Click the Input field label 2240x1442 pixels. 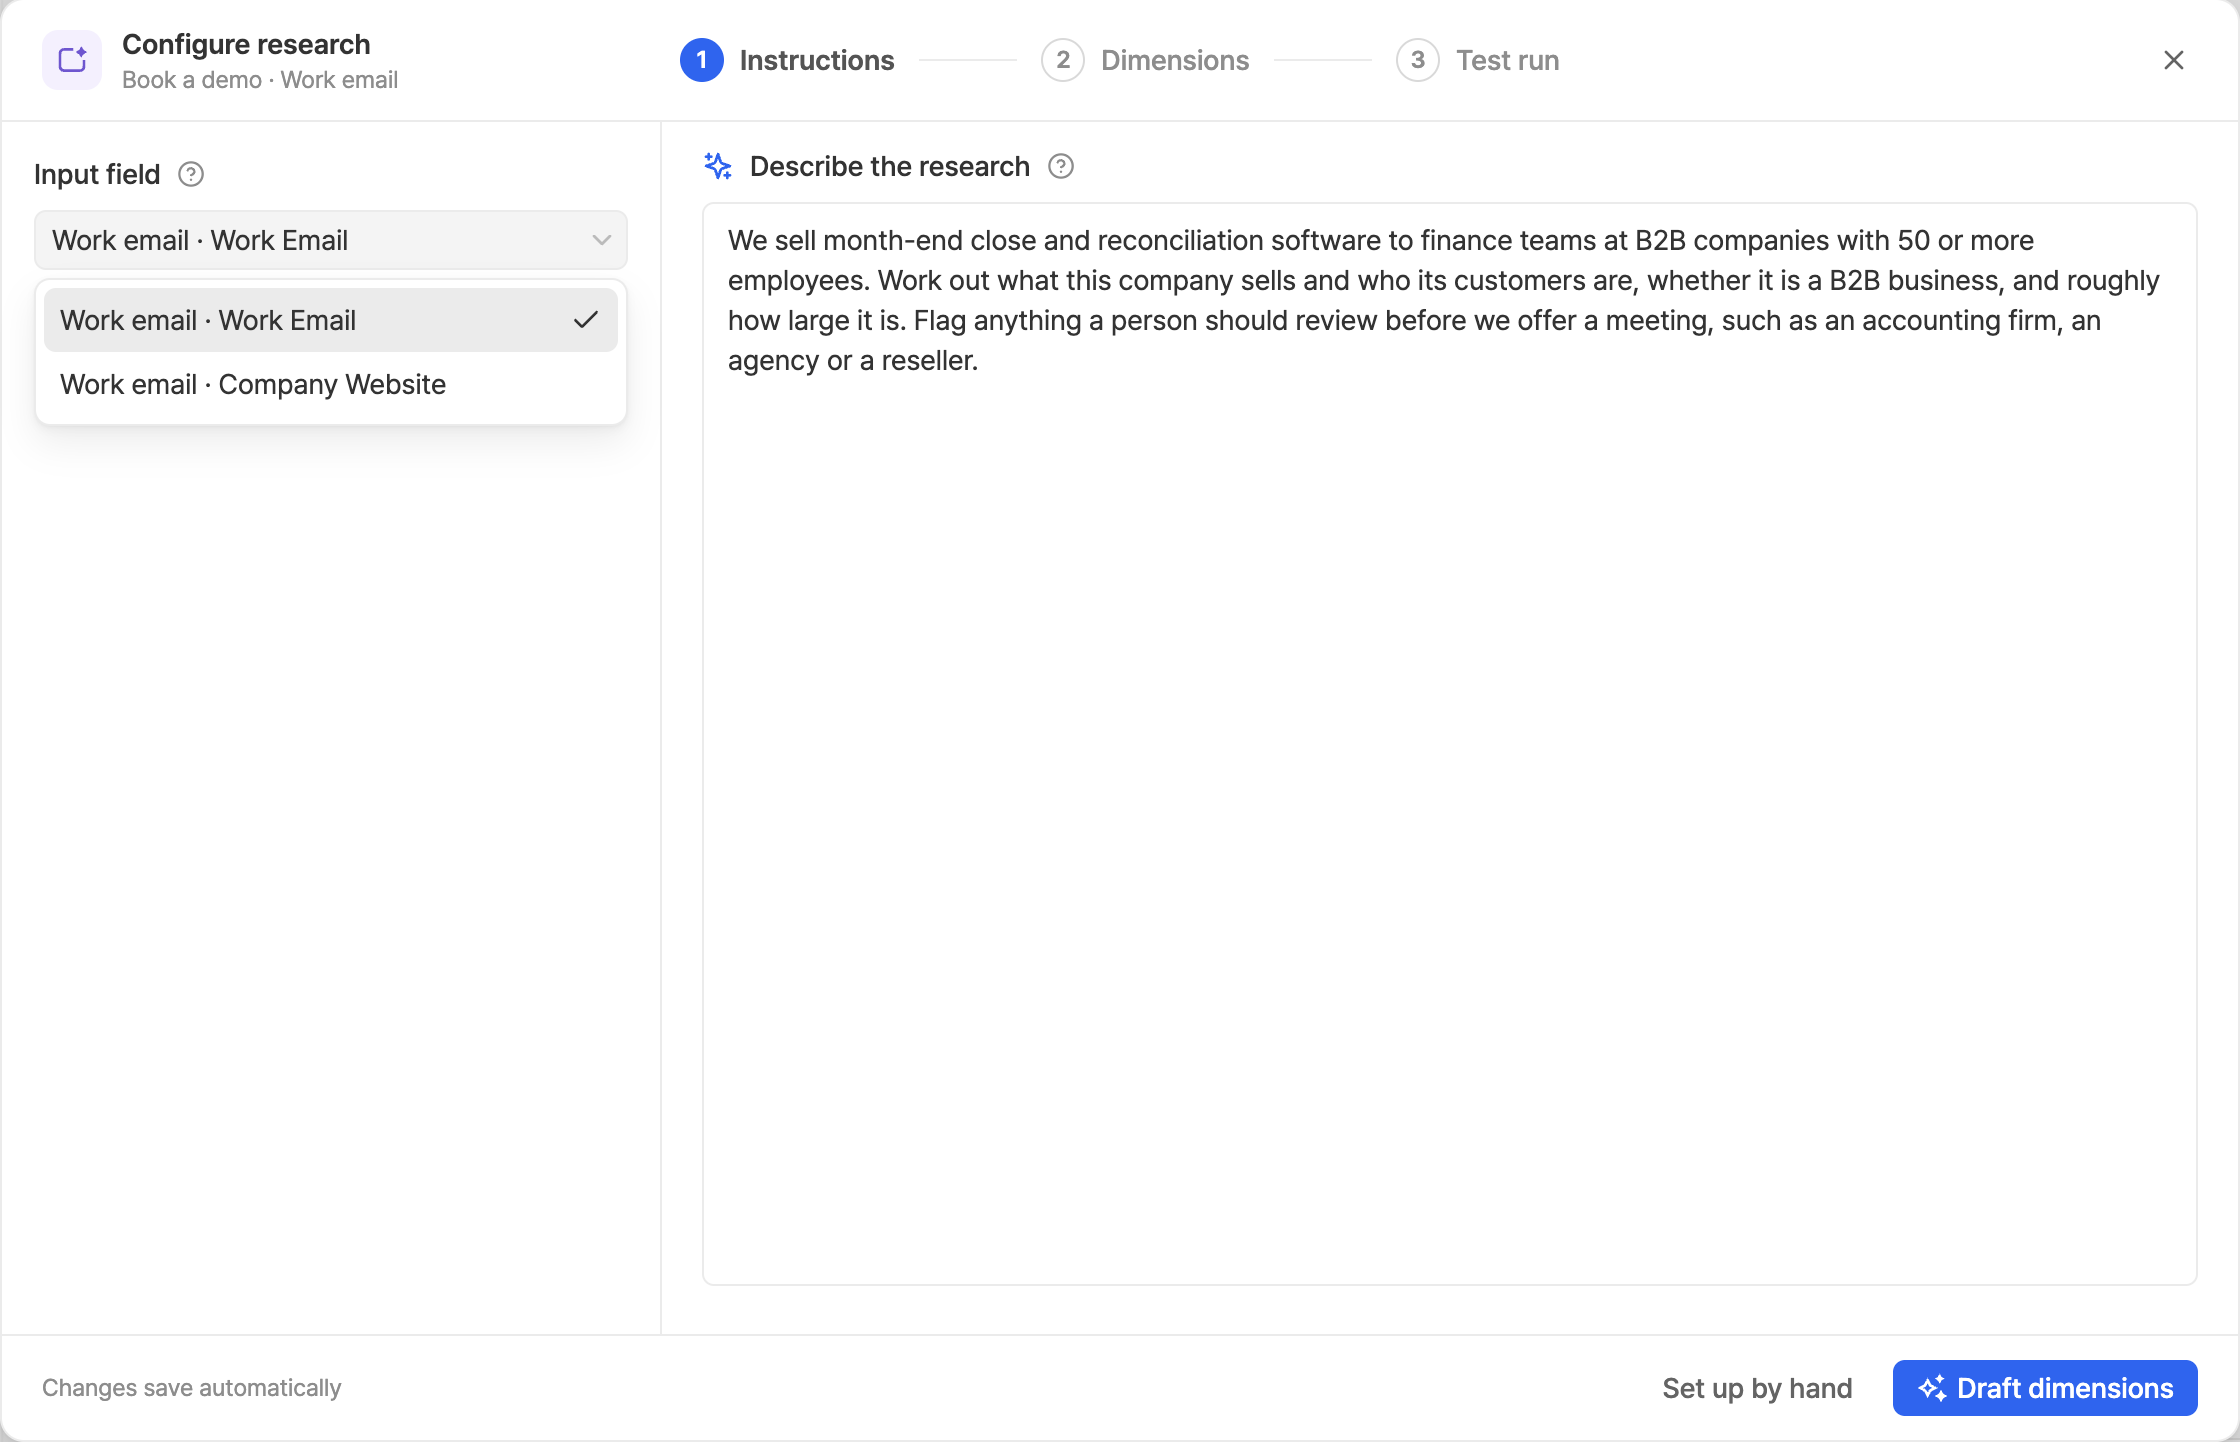click(97, 174)
